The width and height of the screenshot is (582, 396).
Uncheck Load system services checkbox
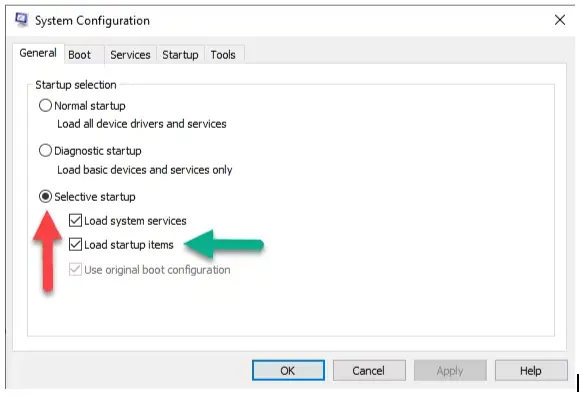[x=75, y=220]
